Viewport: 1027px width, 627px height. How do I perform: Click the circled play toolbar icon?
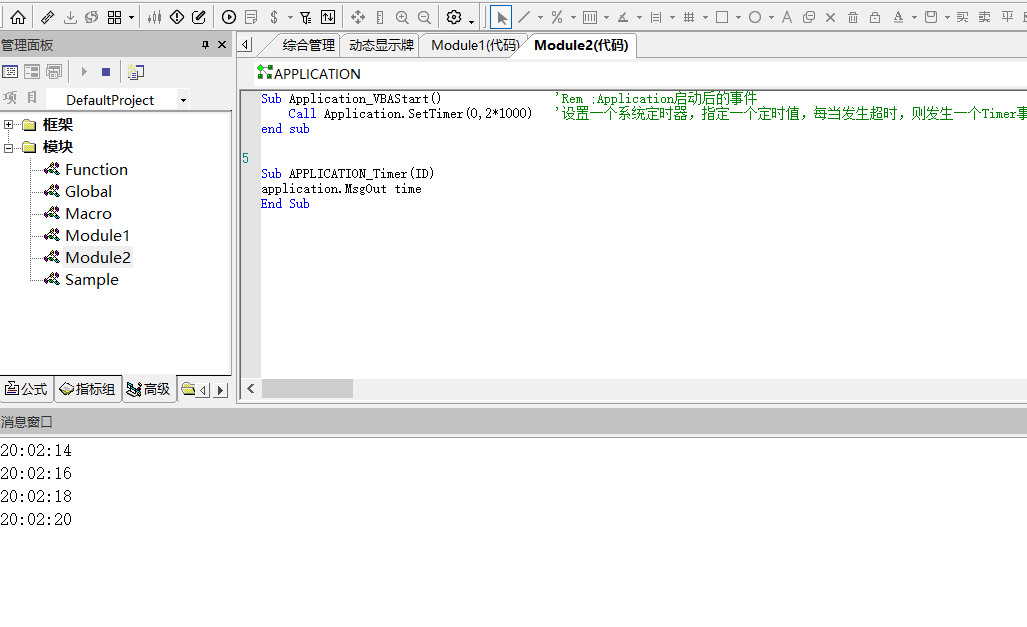pos(229,17)
